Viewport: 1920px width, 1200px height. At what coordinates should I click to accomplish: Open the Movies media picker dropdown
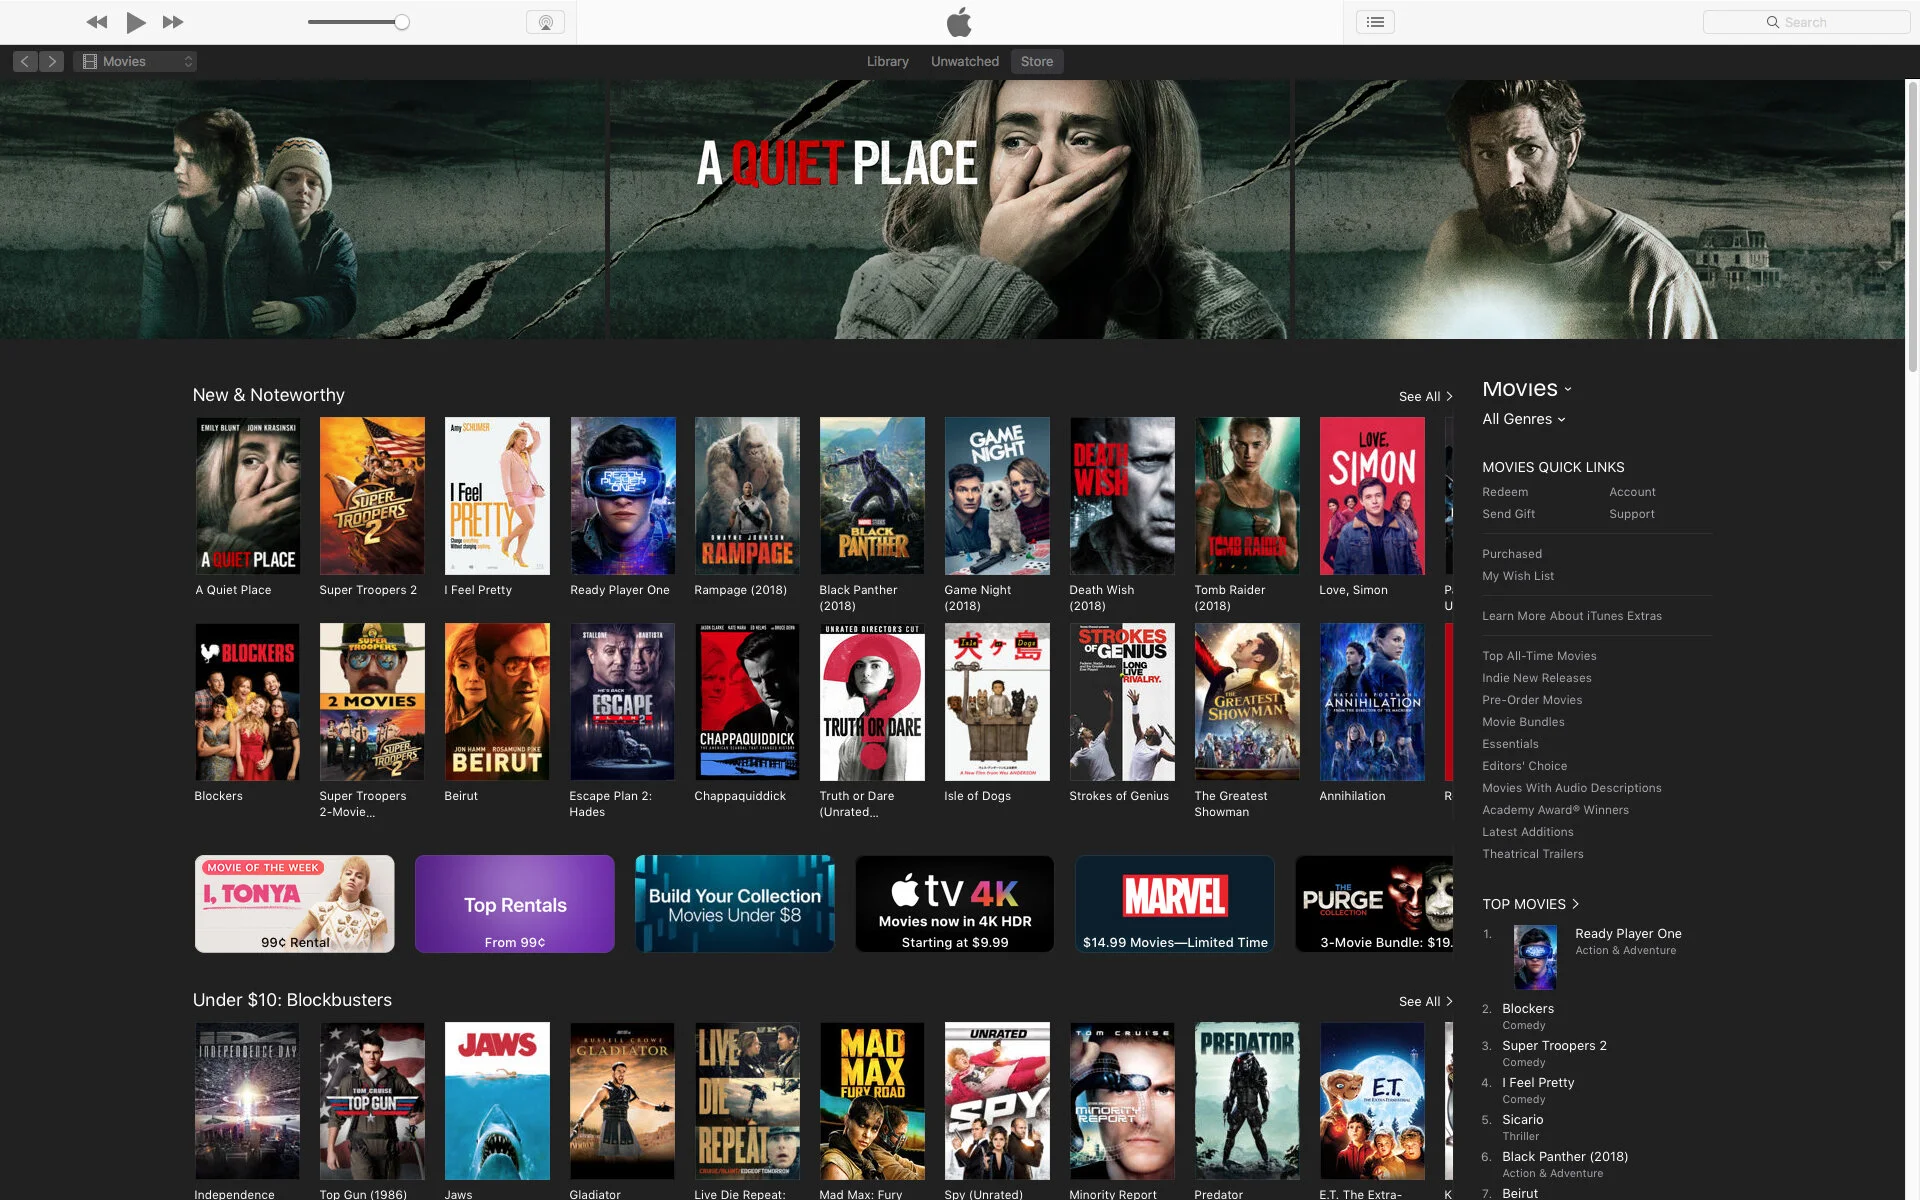135,61
